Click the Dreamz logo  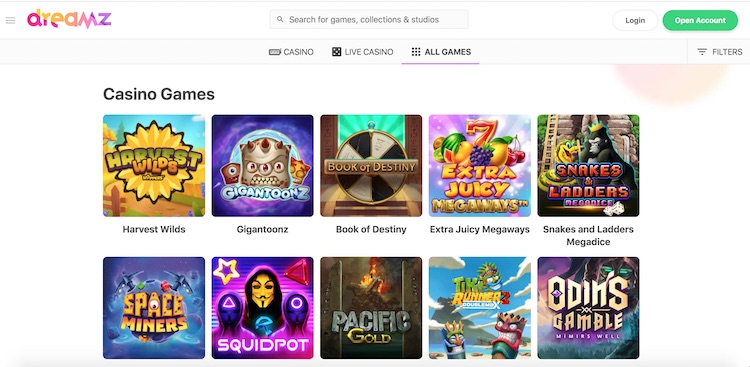69,19
